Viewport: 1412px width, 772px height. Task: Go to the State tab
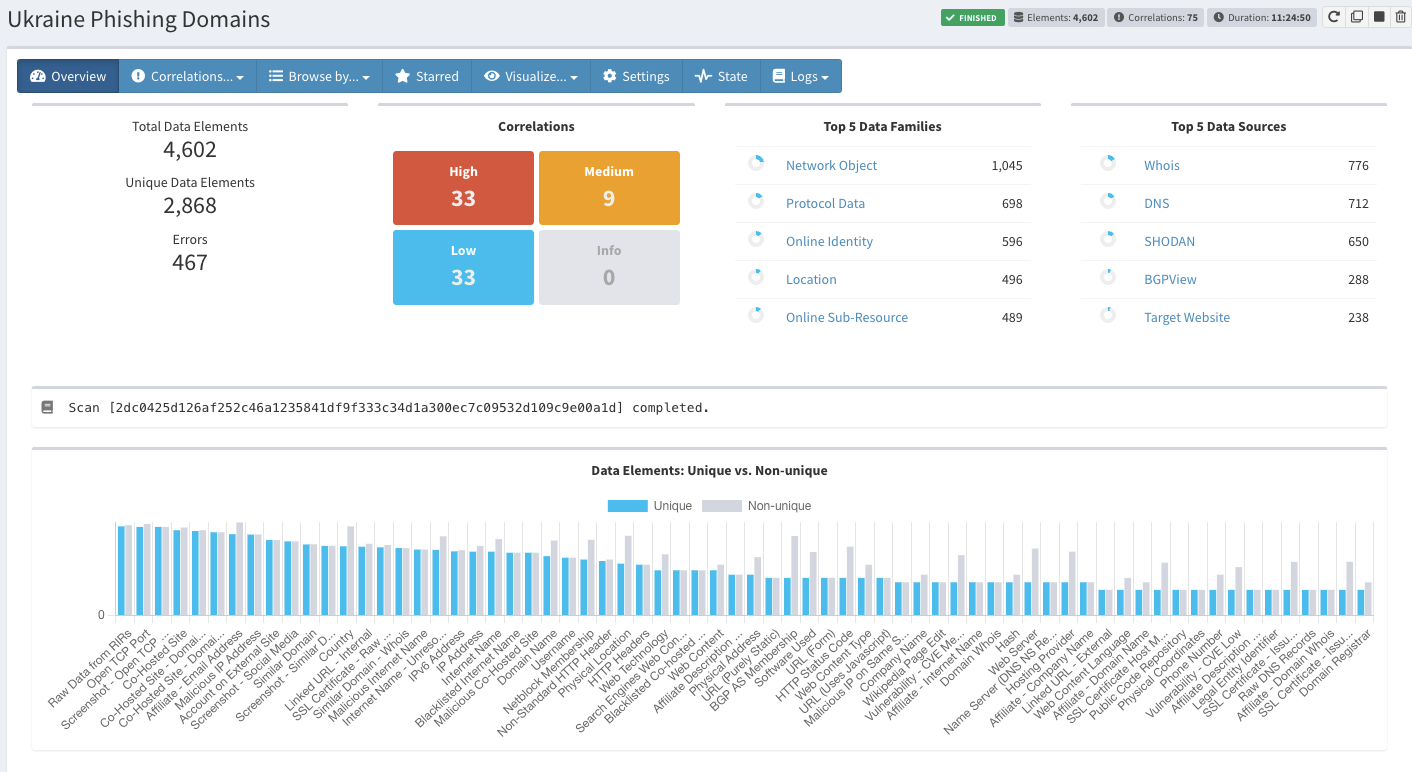click(721, 76)
